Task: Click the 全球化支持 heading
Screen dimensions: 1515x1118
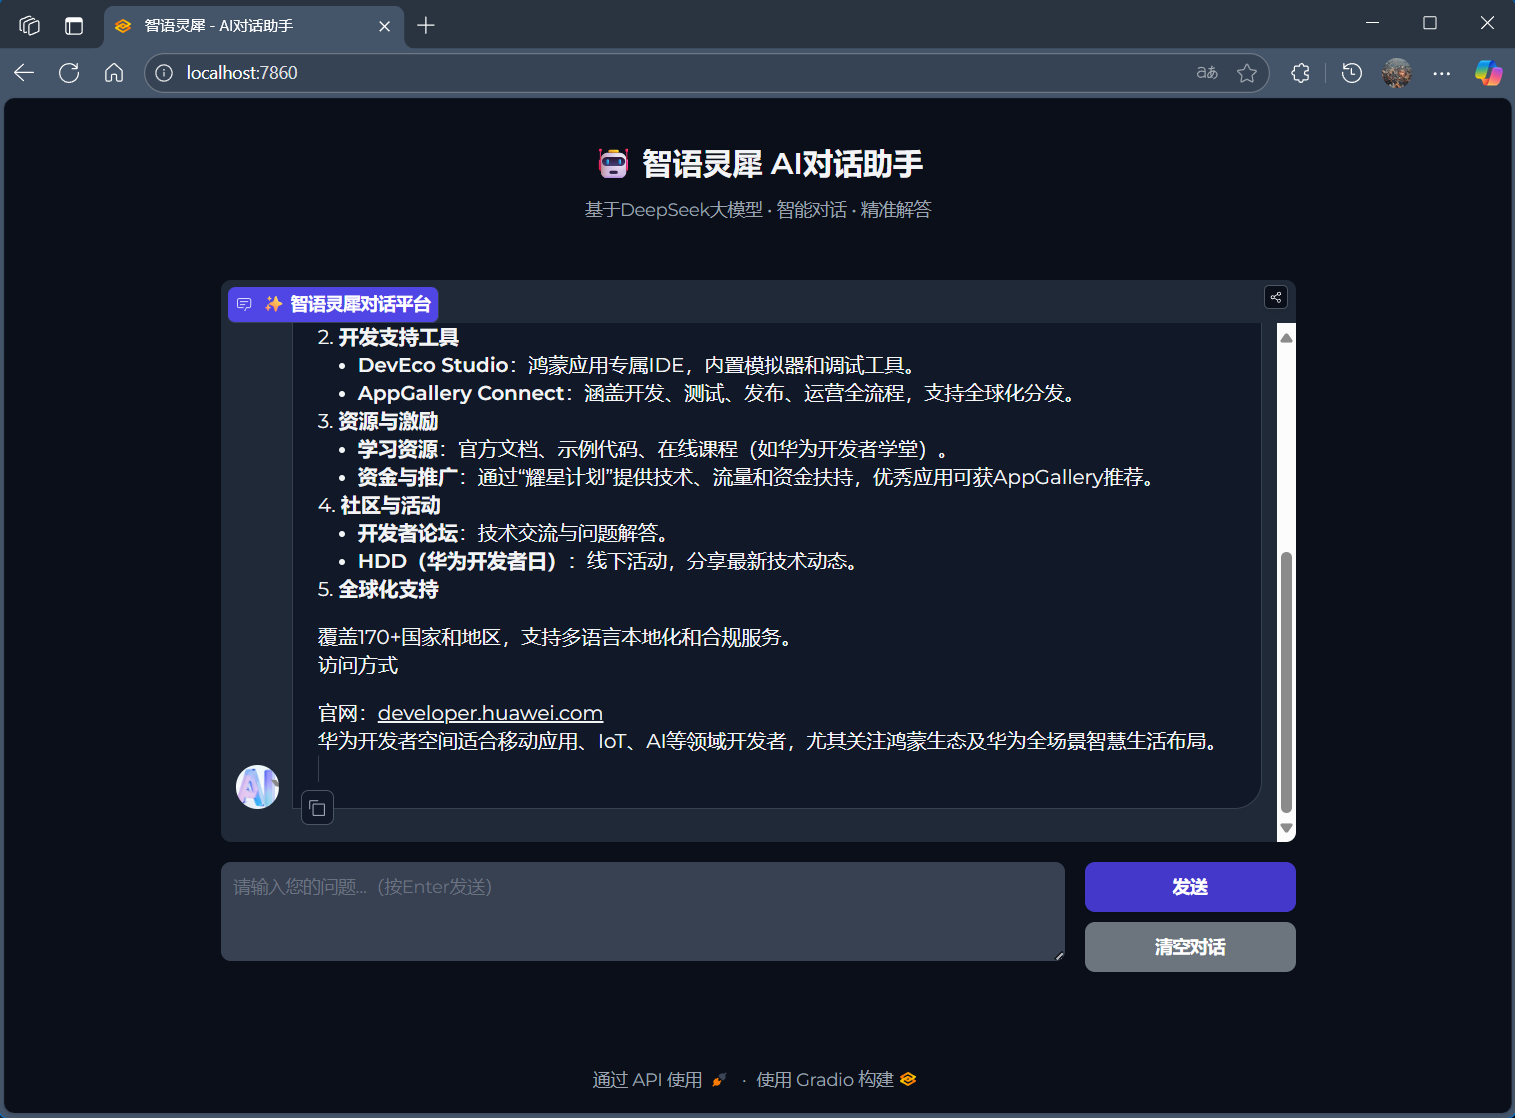Action: point(388,590)
